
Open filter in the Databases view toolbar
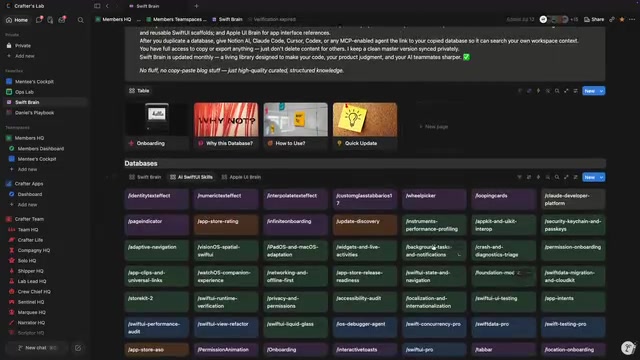click(520, 177)
